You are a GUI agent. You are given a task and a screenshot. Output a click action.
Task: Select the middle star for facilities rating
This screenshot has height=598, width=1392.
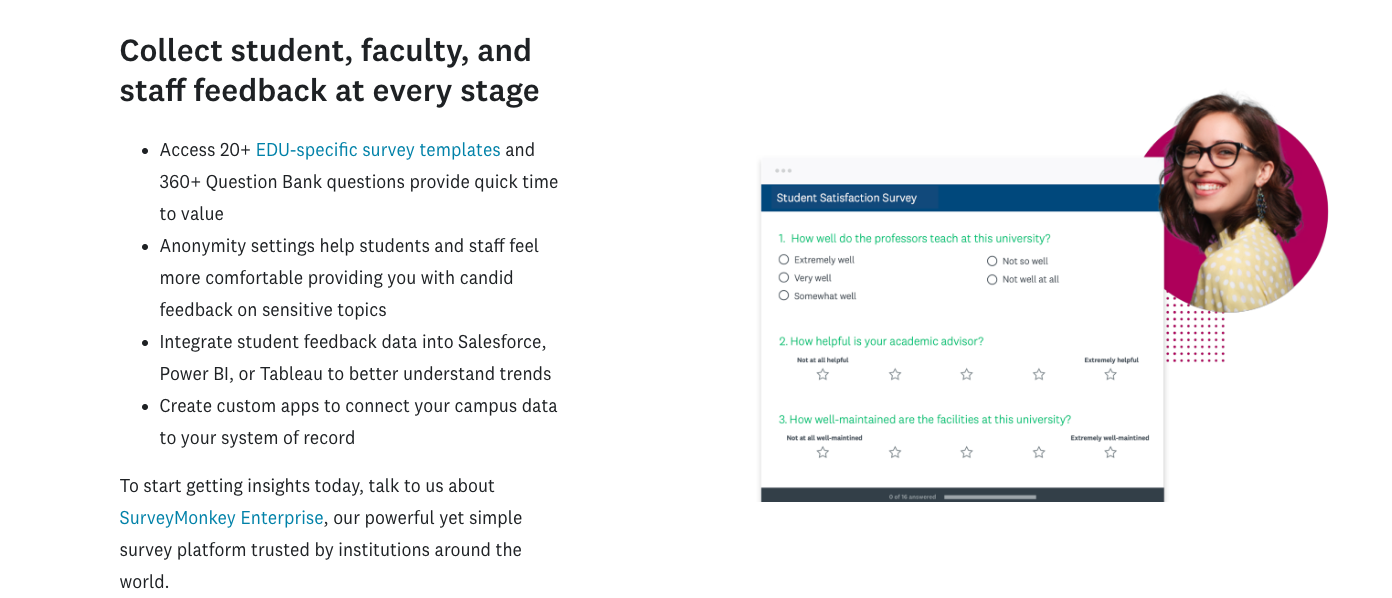(x=967, y=453)
